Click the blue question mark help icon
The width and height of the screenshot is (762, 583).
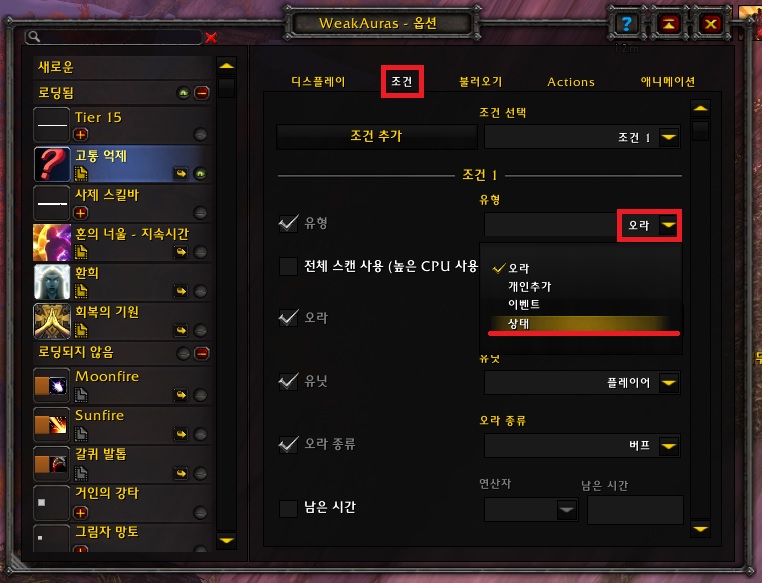(x=626, y=23)
